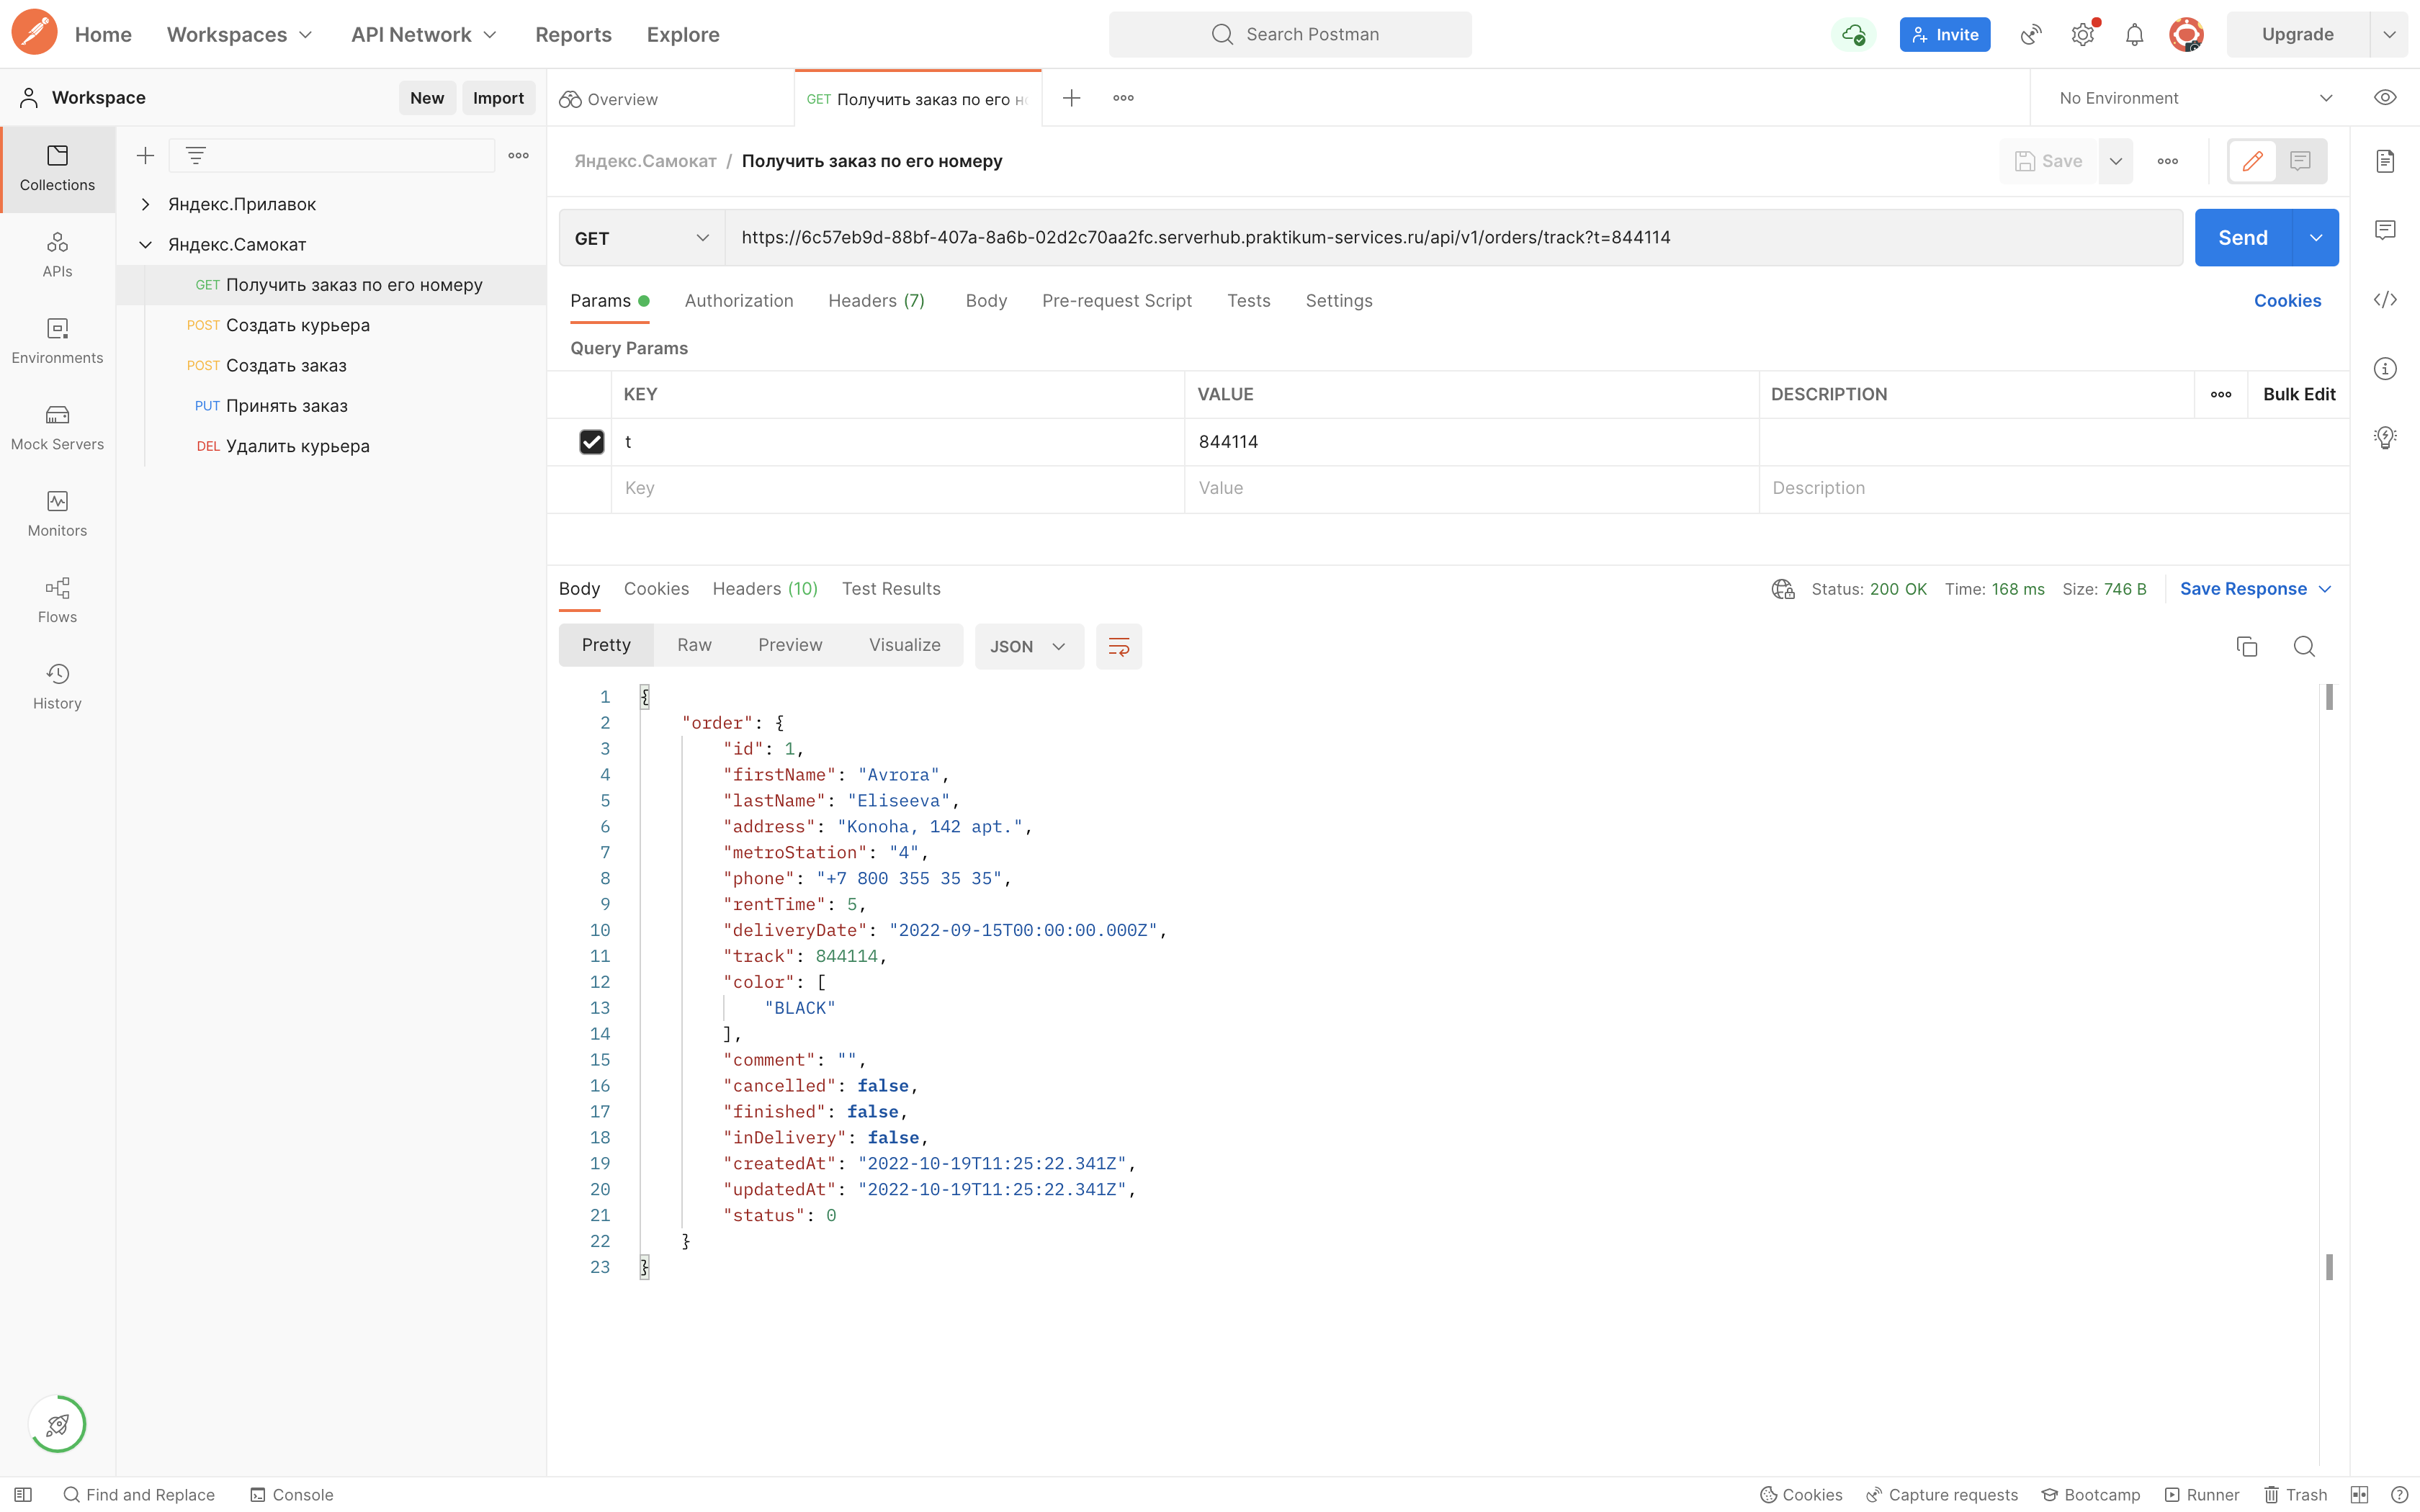Open the Reports menu

tap(573, 33)
